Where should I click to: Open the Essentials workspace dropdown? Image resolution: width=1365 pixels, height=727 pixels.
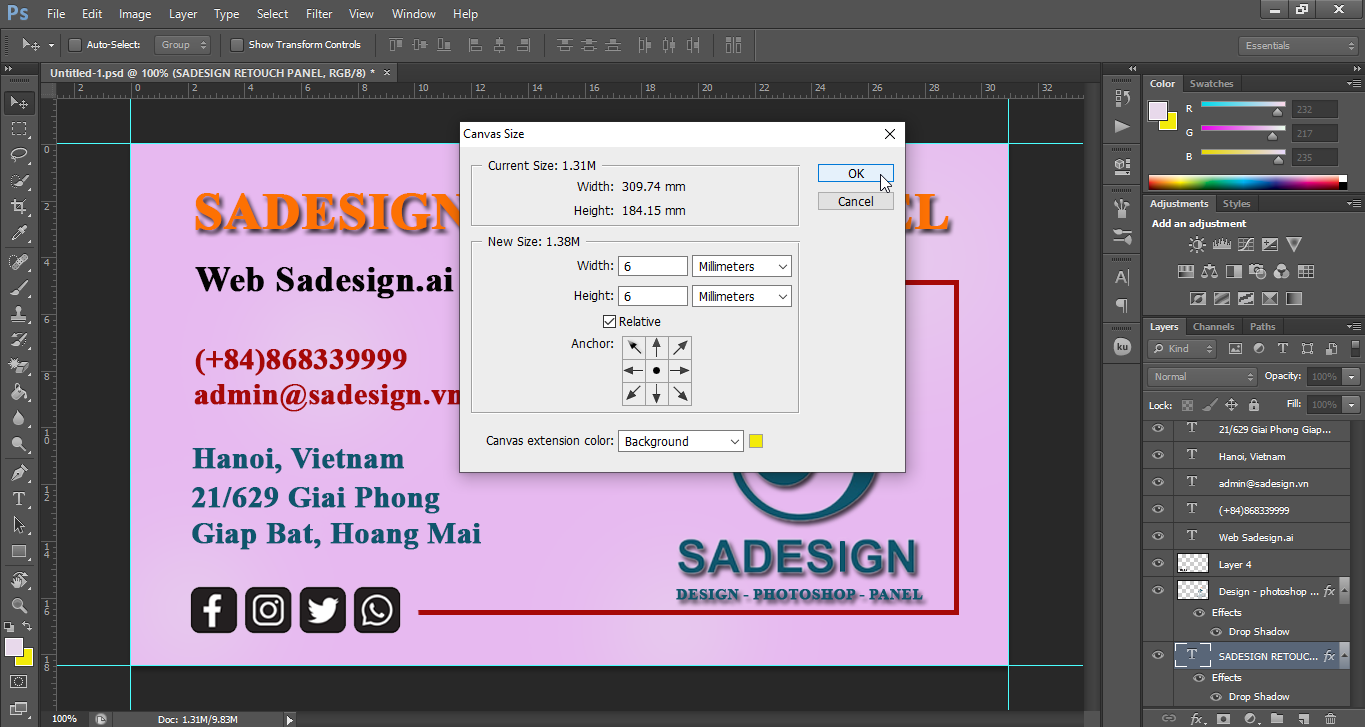(1297, 46)
